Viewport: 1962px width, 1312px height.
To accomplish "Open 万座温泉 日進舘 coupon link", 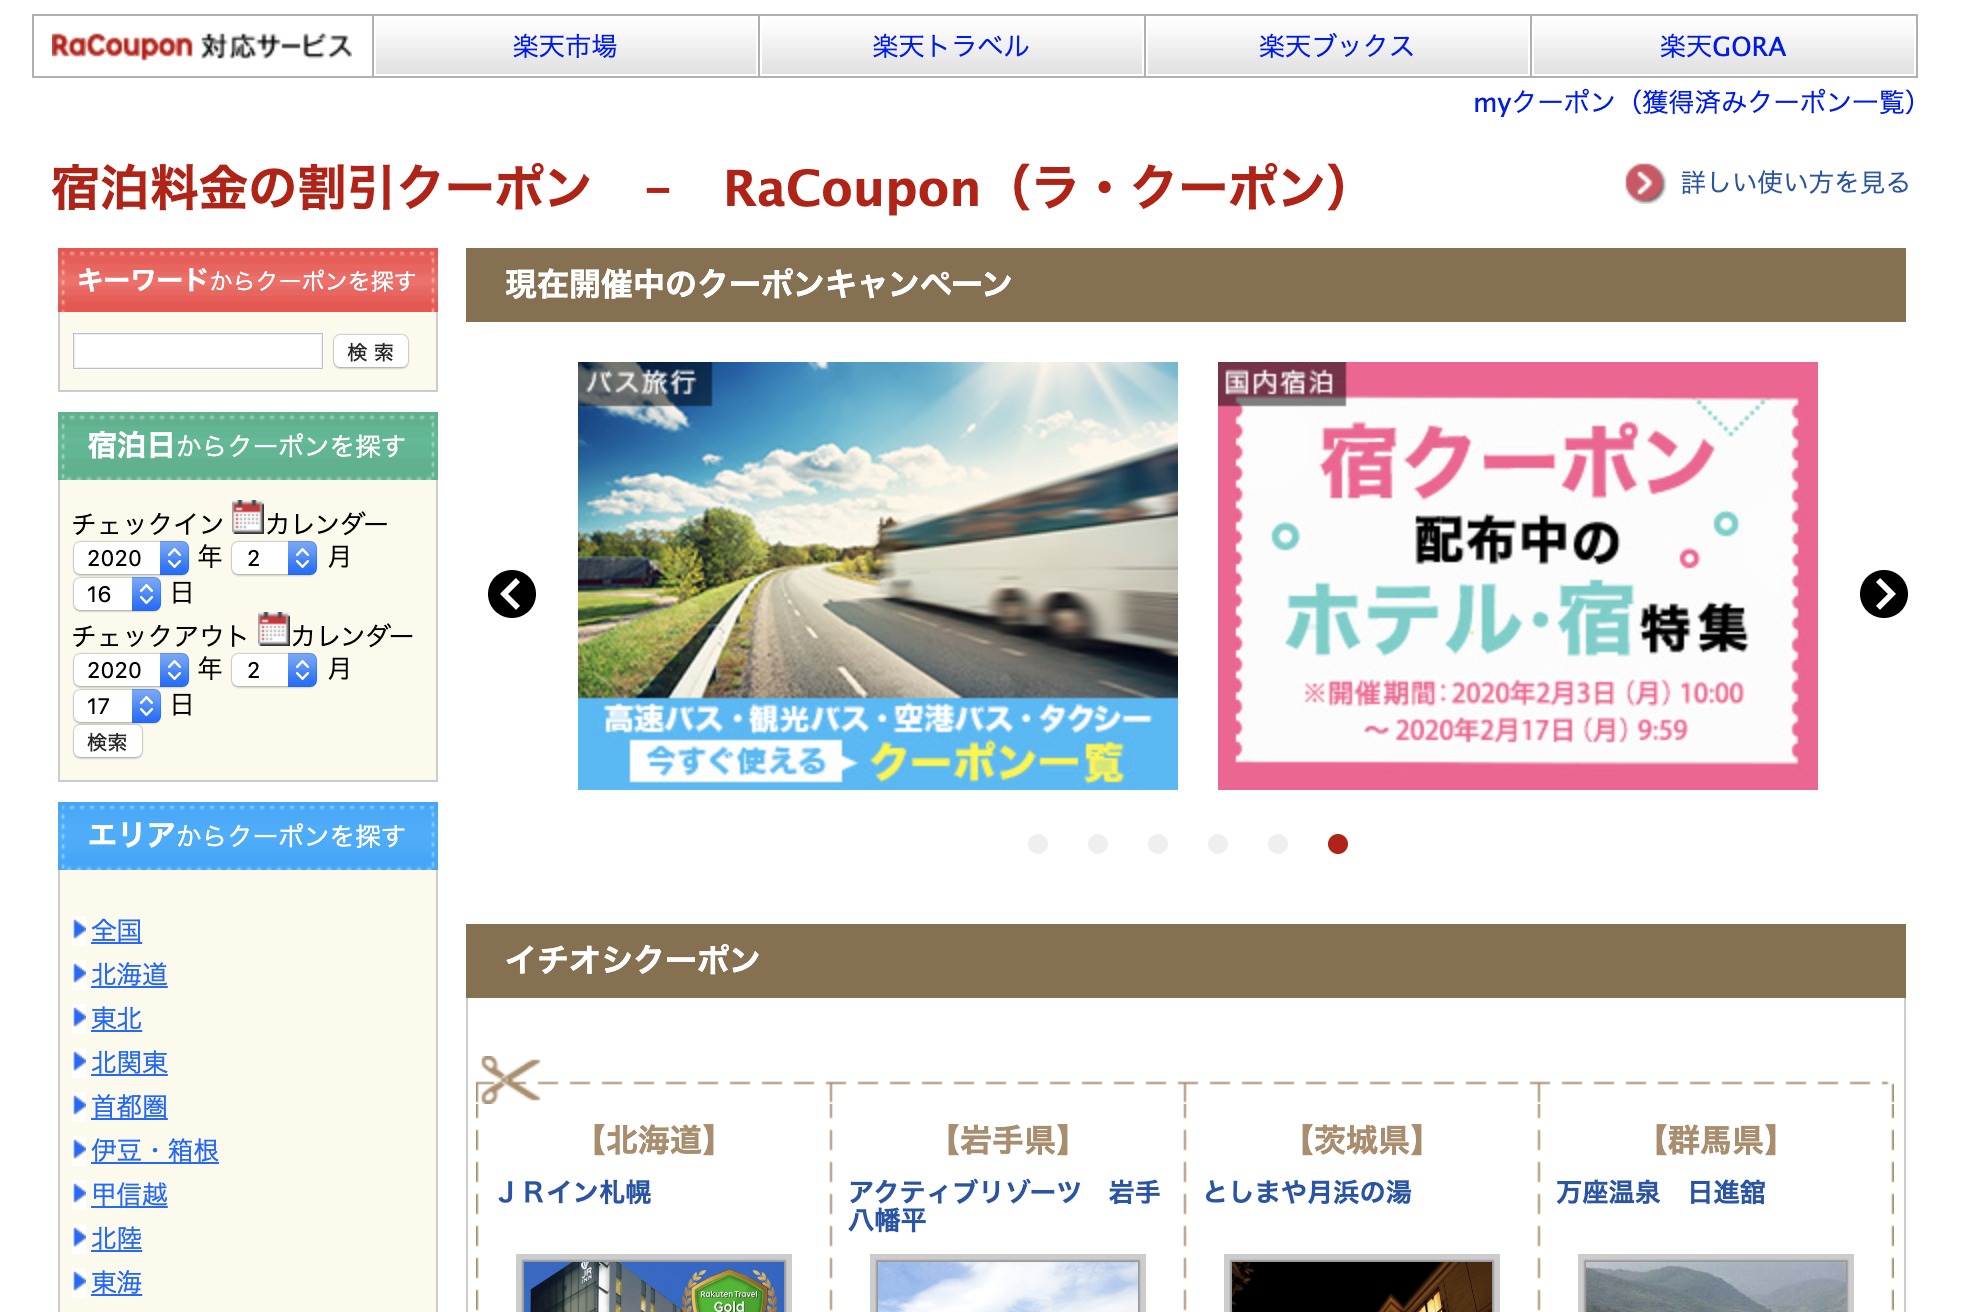I will [x=1661, y=1192].
